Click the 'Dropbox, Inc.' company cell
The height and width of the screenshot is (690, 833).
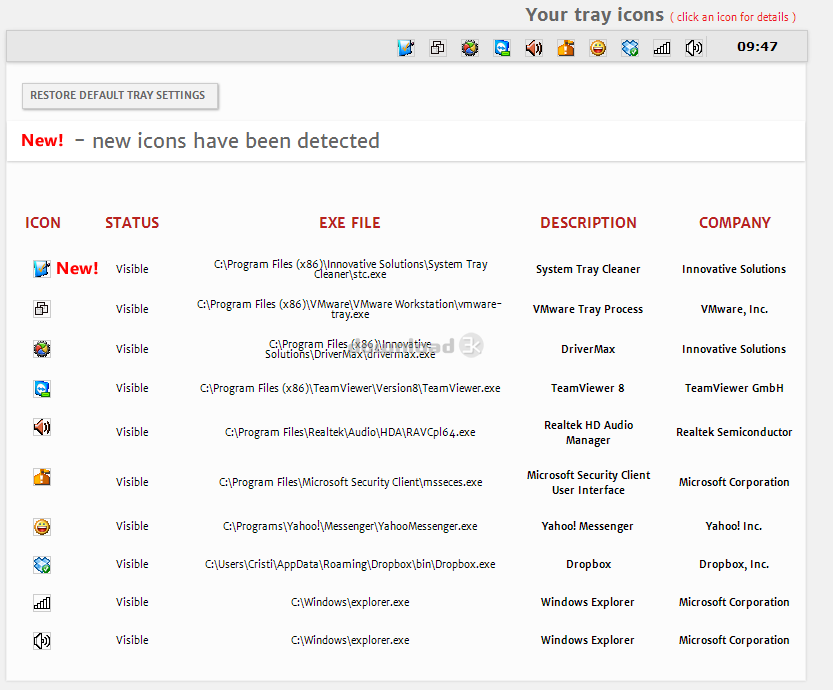click(x=734, y=564)
